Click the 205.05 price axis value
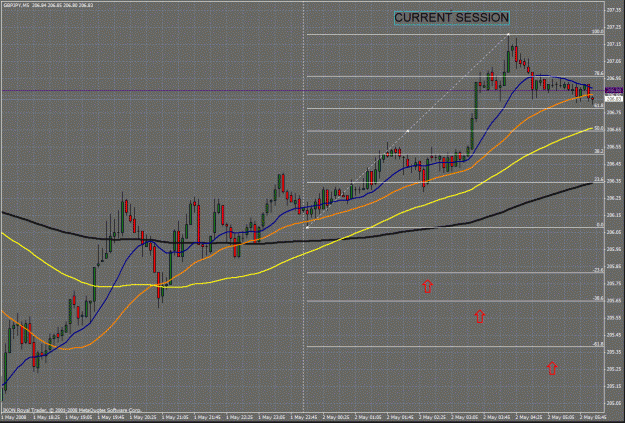Viewport: 625px width, 423px height. (x=613, y=403)
